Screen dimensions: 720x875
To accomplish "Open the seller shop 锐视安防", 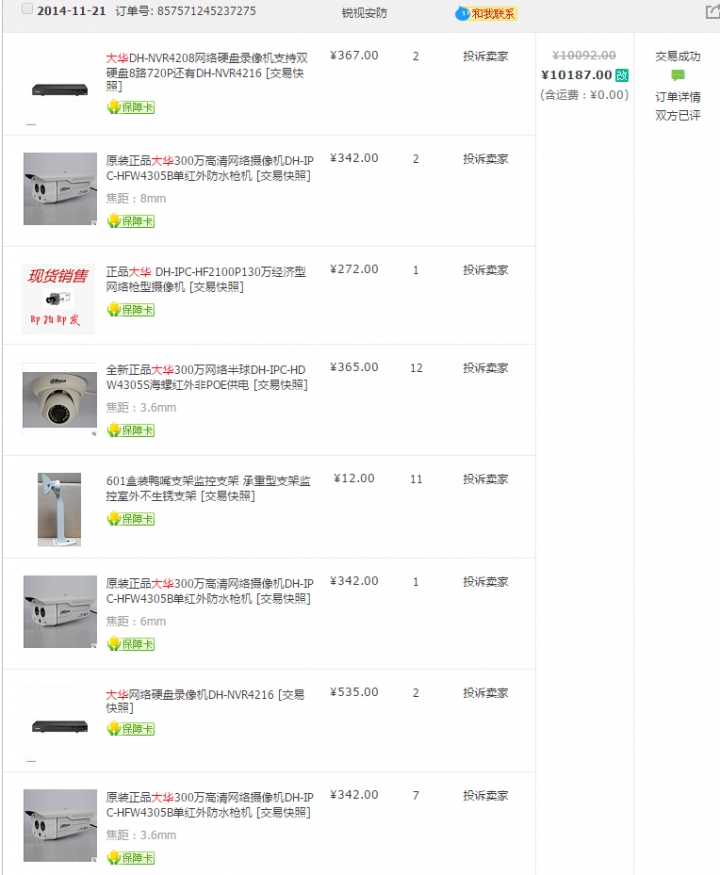I will (x=364, y=13).
